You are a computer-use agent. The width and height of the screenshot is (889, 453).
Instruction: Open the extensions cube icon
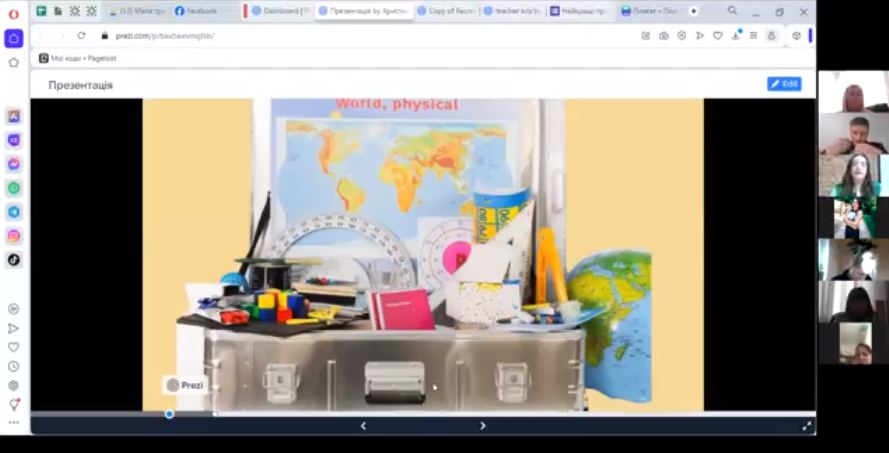tap(796, 36)
